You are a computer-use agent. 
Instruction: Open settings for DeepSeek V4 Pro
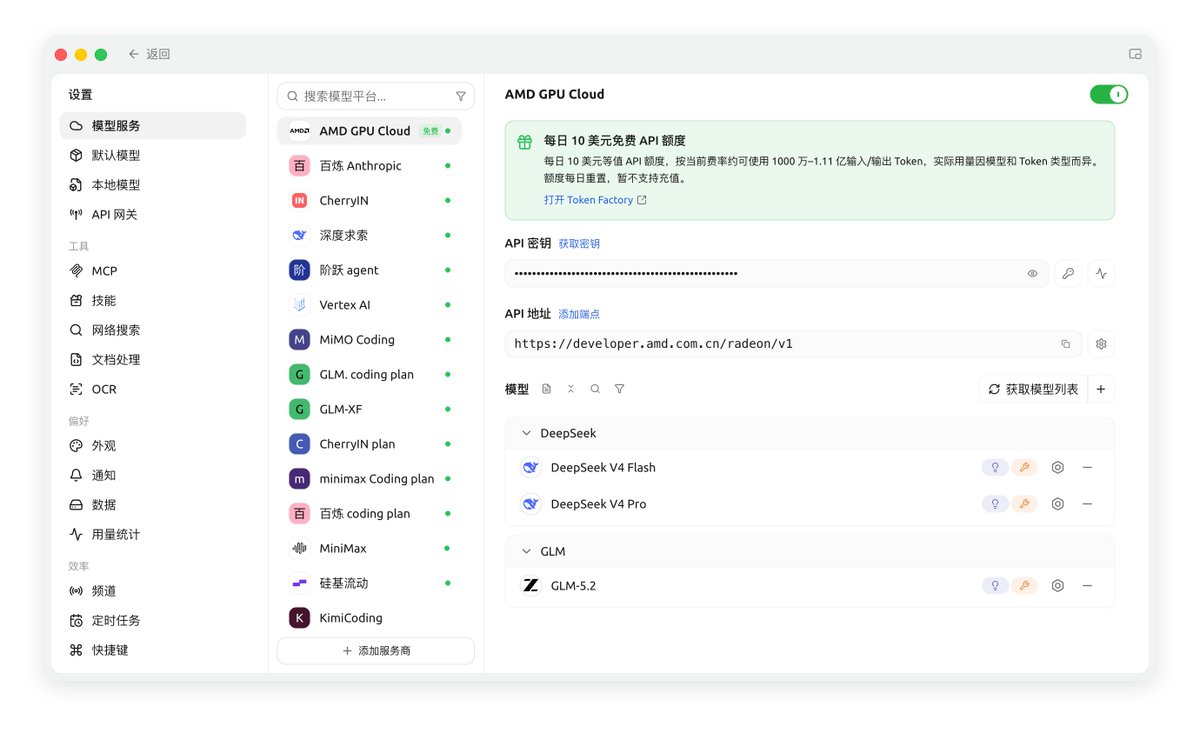[1057, 504]
